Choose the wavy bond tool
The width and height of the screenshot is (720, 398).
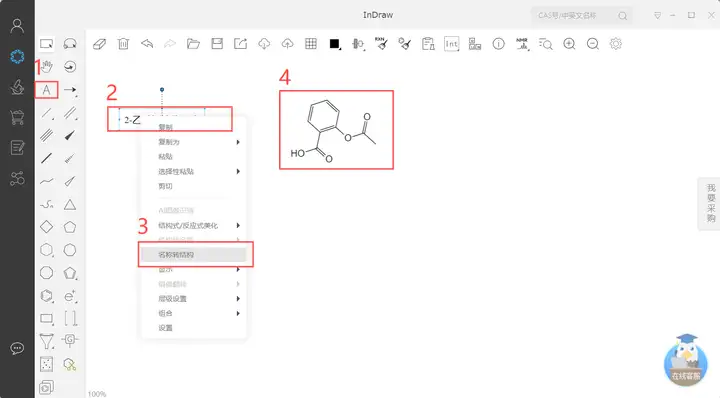(x=46, y=181)
